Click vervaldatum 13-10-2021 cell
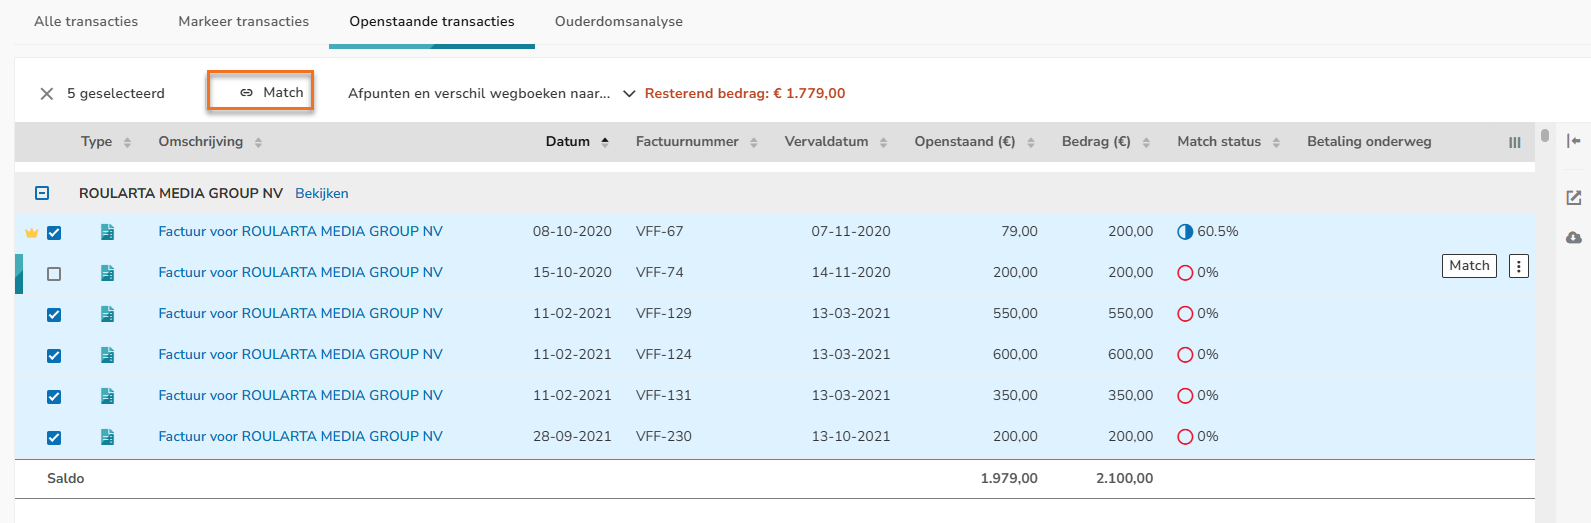This screenshot has width=1591, height=523. pyautogui.click(x=851, y=436)
